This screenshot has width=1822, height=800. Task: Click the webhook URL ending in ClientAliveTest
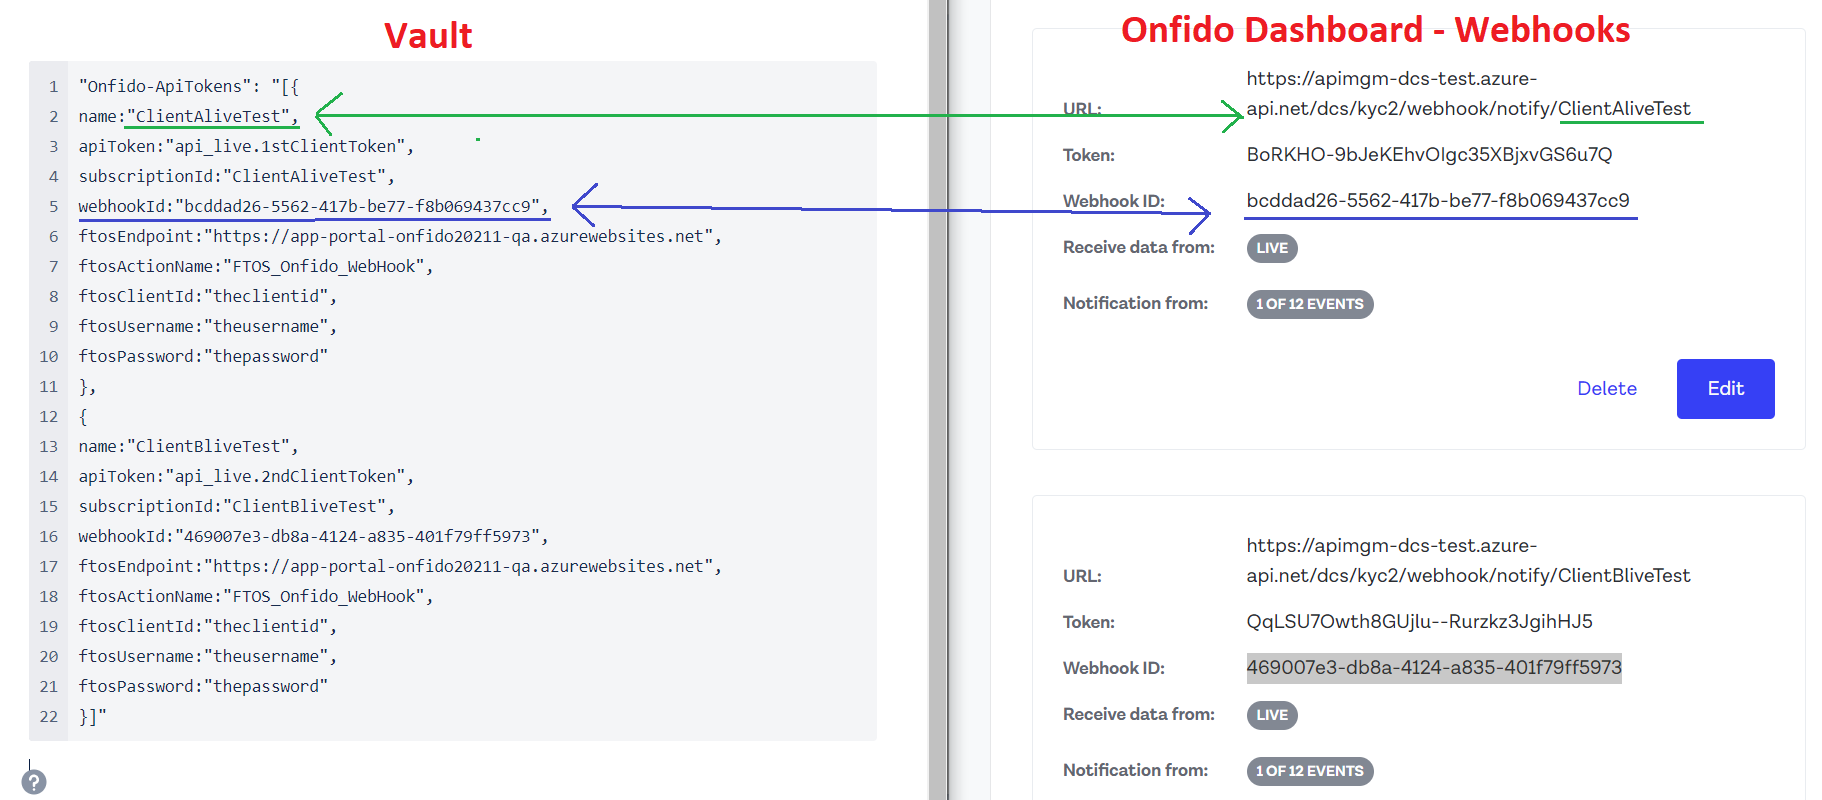point(1467,94)
